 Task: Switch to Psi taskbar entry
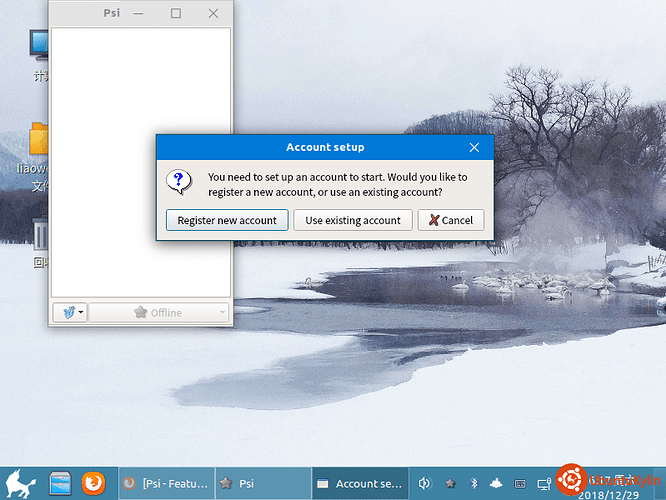pyautogui.click(x=263, y=483)
